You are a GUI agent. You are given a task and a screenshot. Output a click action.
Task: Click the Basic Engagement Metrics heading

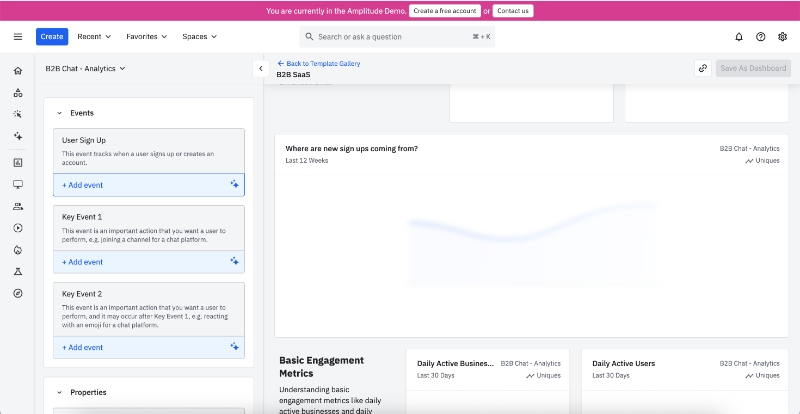pyautogui.click(x=321, y=367)
